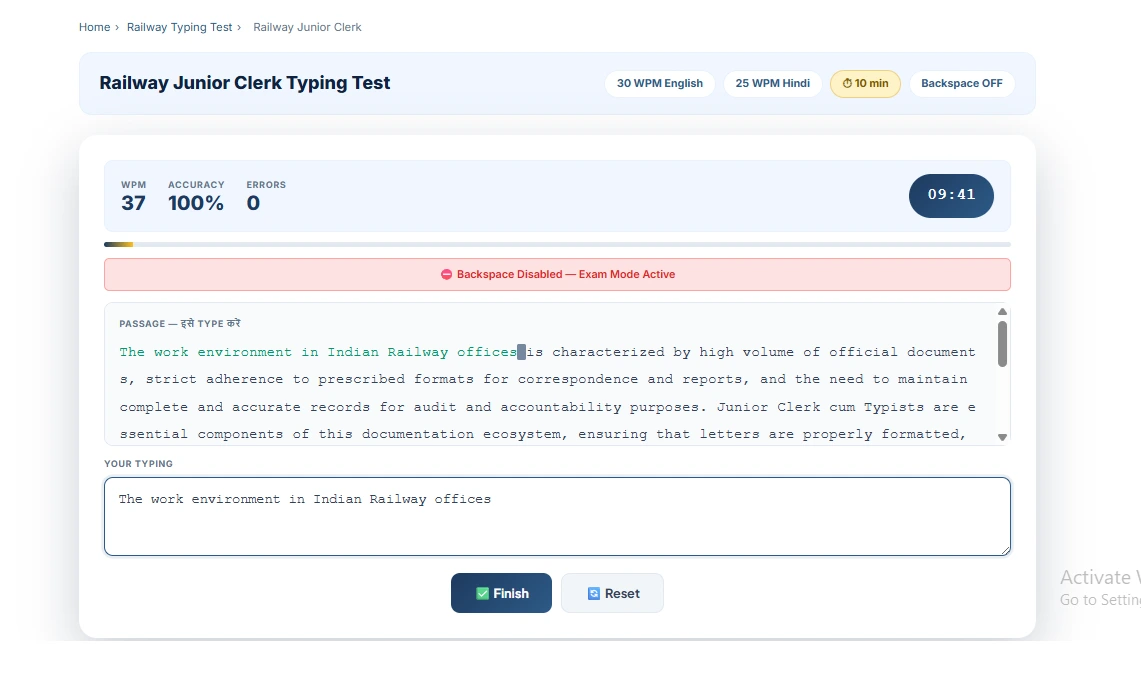Click the passage scrollbar up arrow
Image resolution: width=1141 pixels, height=677 pixels.
1002,311
